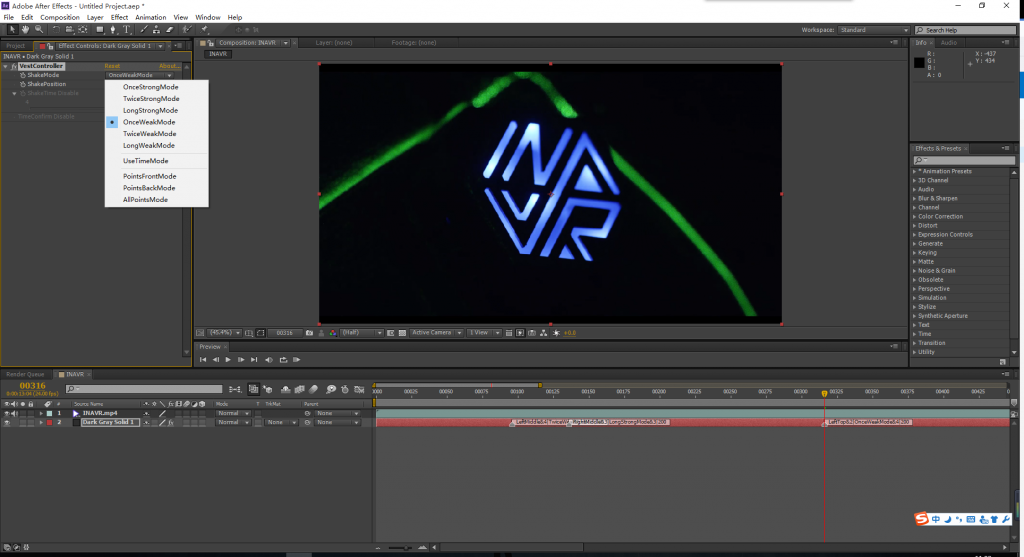The image size is (1024, 557).
Task: Click About link for VestController
Action: (x=168, y=66)
